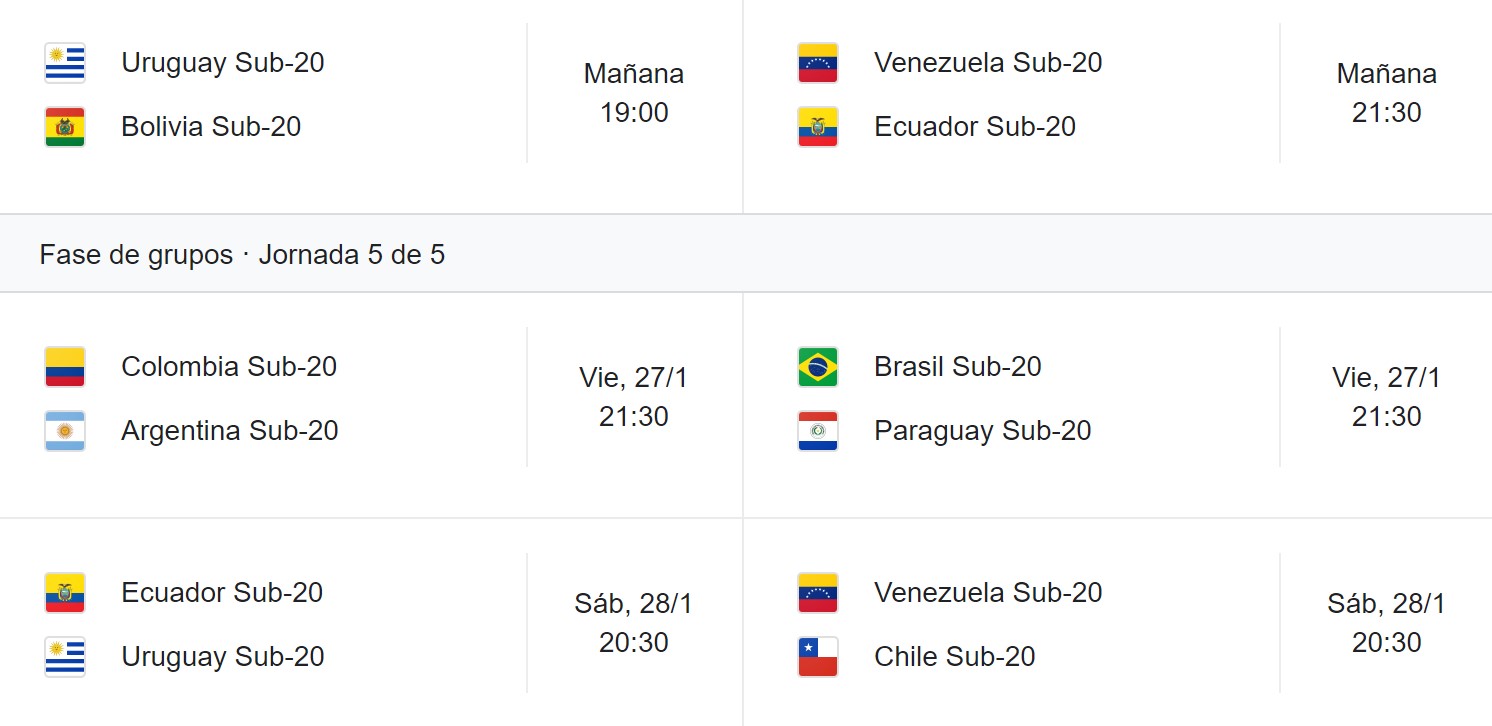Click the Venezuela flag in Ecuador match
1492x726 pixels.
click(818, 63)
